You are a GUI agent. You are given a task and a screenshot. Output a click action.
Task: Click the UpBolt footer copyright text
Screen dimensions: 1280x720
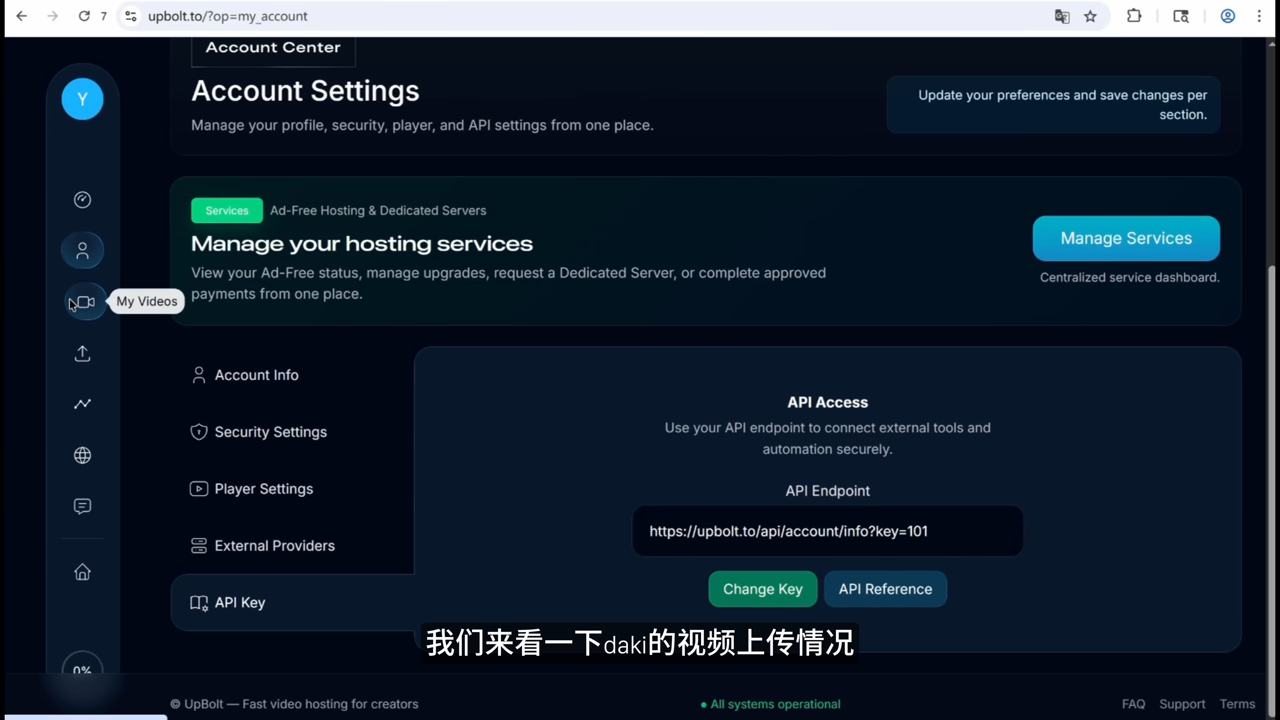point(294,704)
